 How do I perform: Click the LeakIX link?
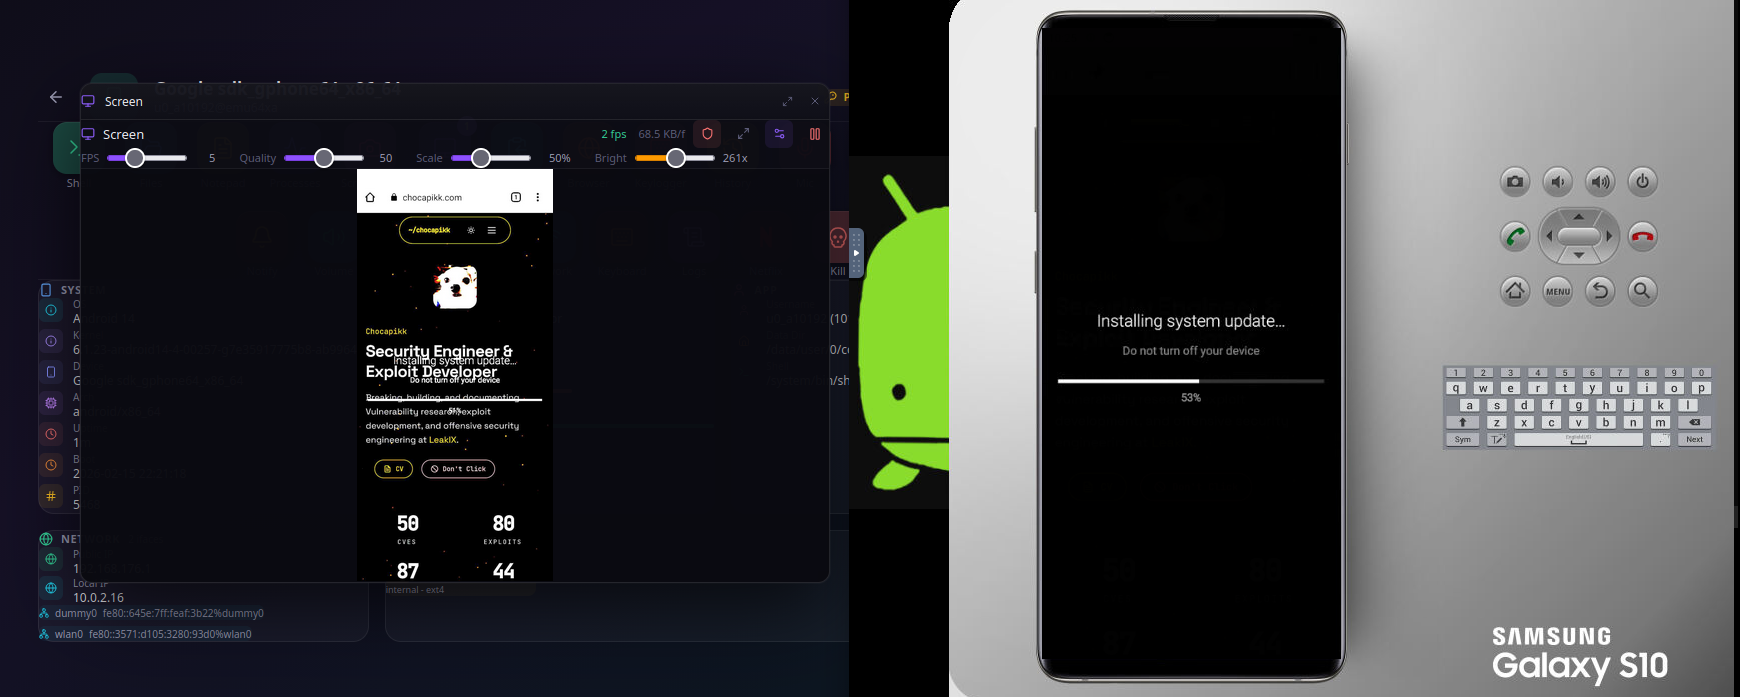443,440
